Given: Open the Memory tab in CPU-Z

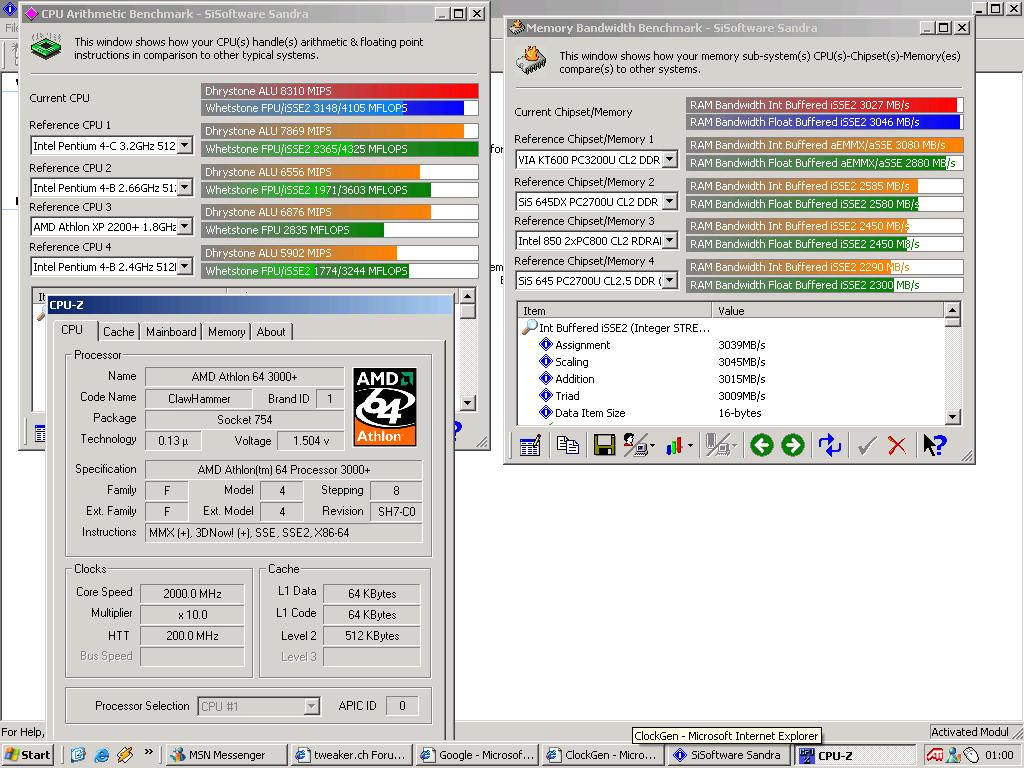Looking at the screenshot, I should coord(226,332).
